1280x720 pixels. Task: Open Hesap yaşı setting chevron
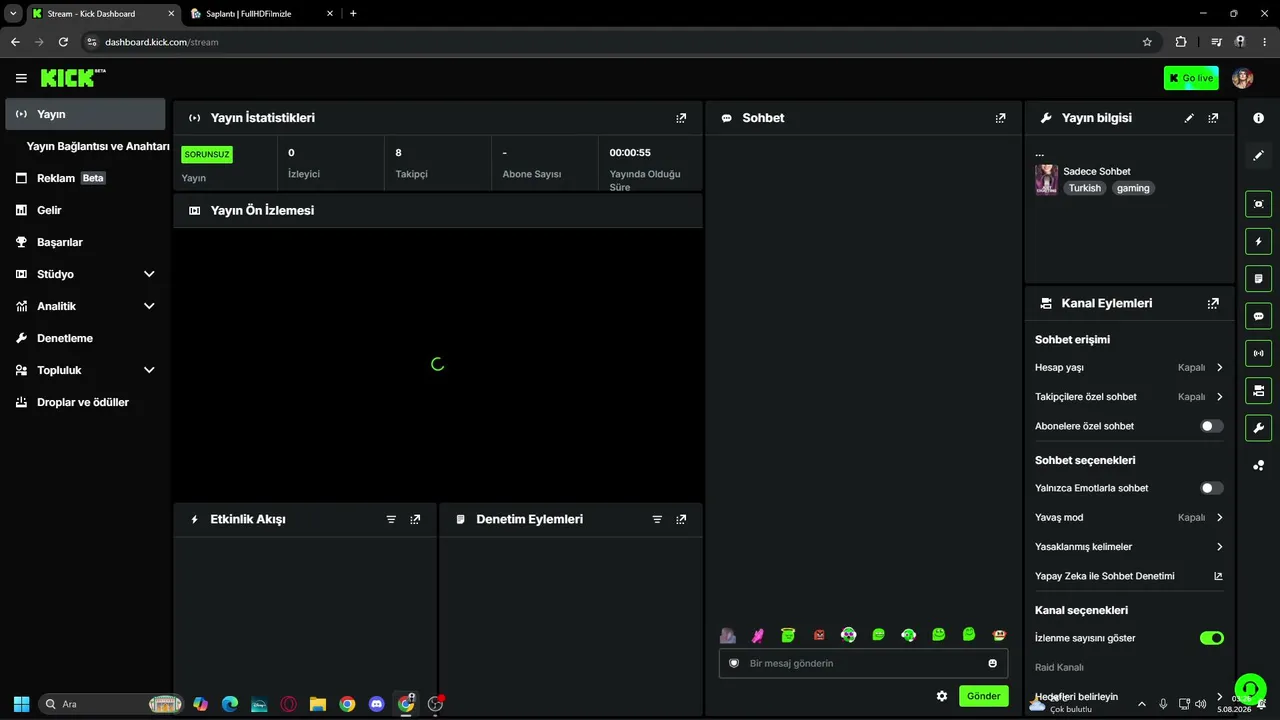1219,367
